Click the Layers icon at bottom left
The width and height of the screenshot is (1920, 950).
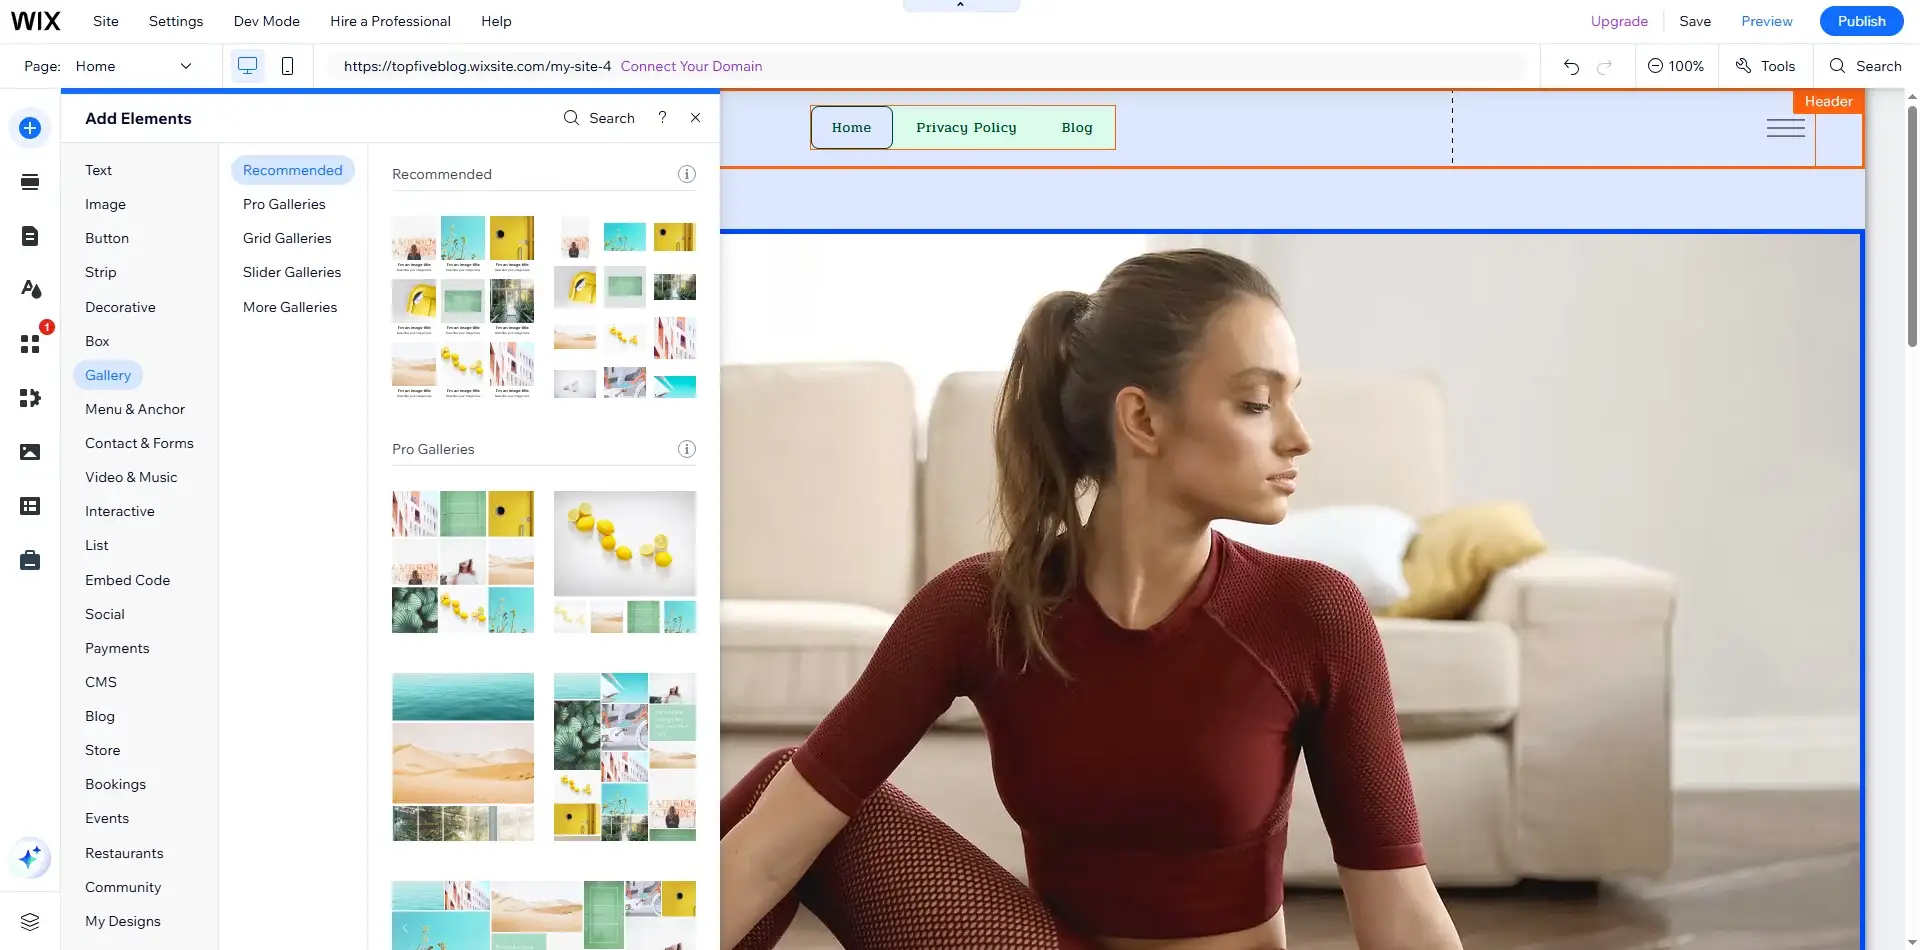coord(30,921)
